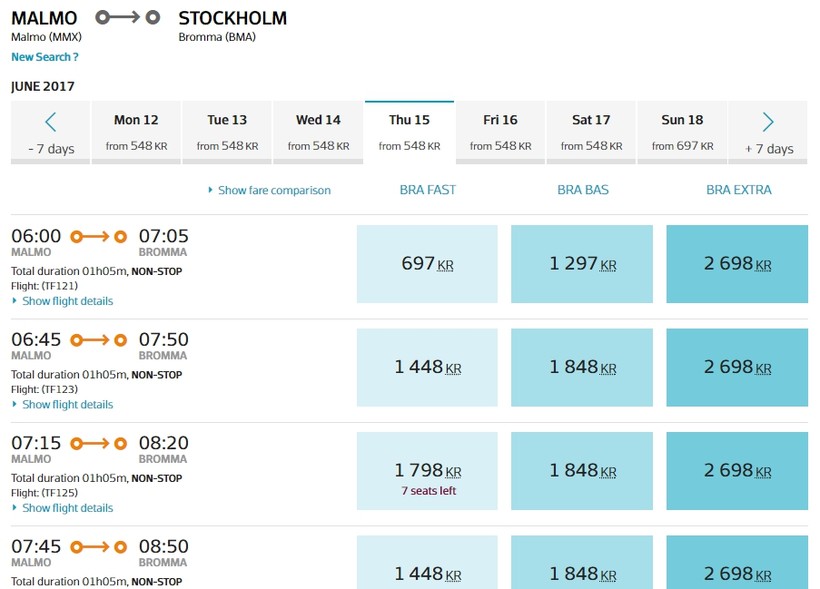Image resolution: width=820 pixels, height=589 pixels.
Task: Select the Mon 12 date tab
Action: pyautogui.click(x=136, y=132)
